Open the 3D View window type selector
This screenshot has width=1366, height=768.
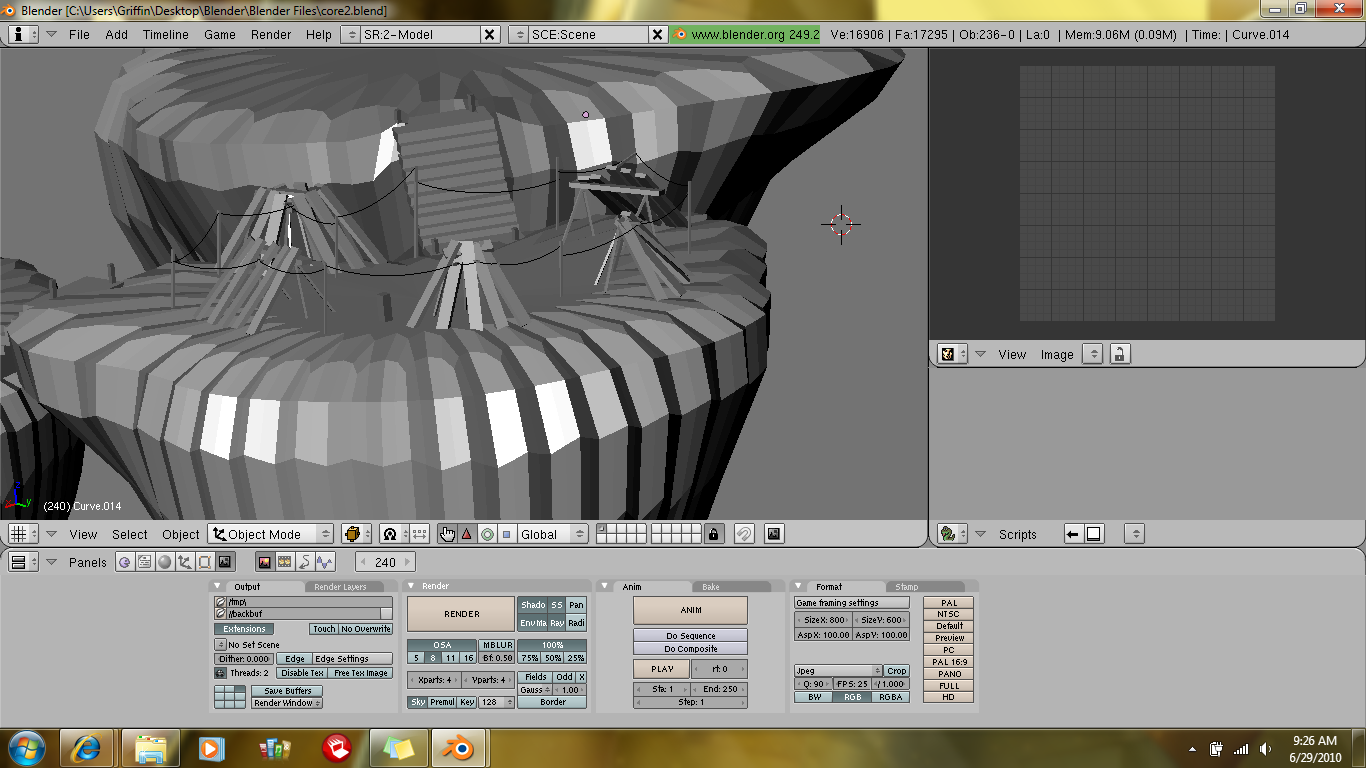coord(23,534)
